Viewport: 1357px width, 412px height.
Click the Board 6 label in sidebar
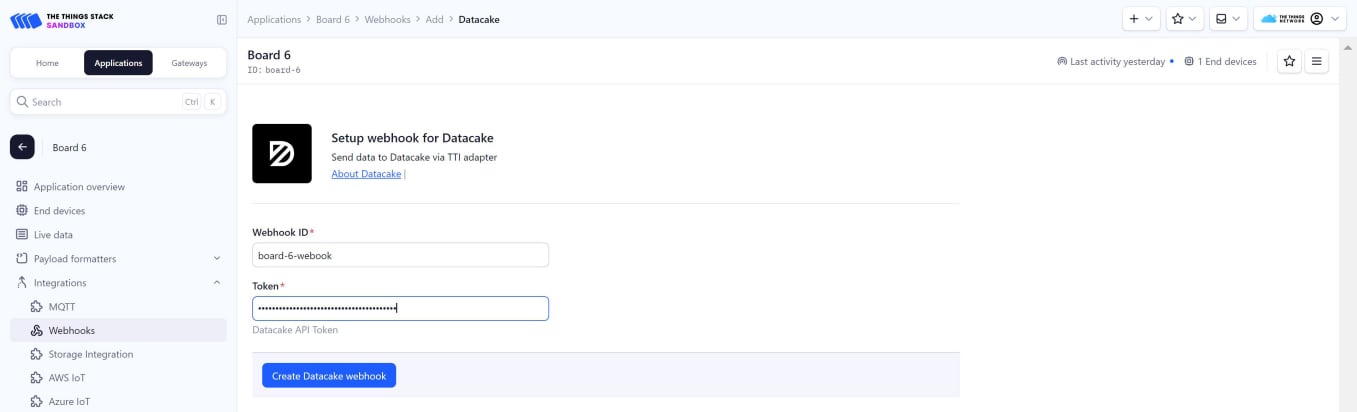pyautogui.click(x=69, y=147)
